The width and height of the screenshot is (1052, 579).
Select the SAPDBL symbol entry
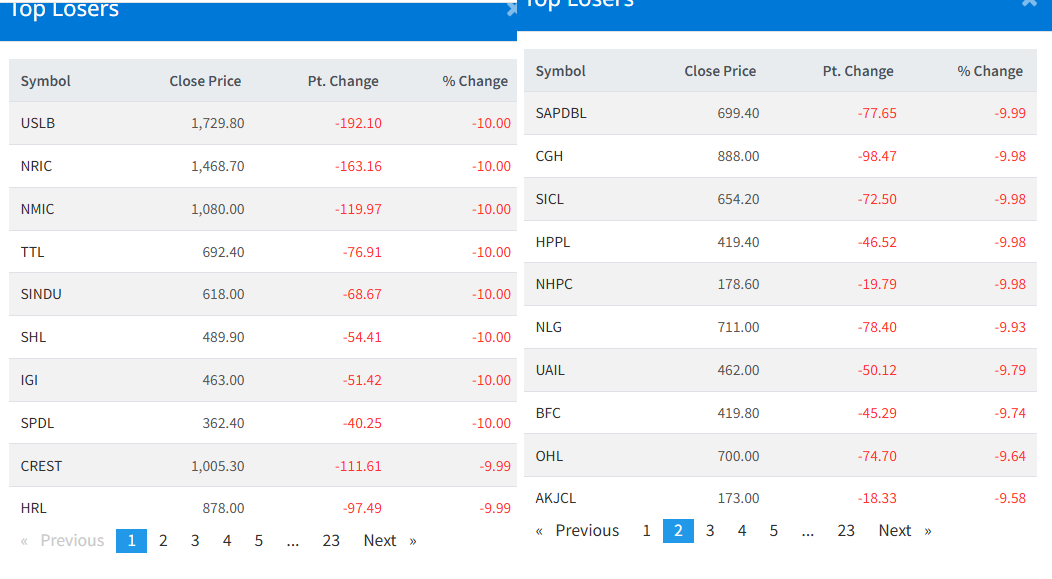[561, 113]
